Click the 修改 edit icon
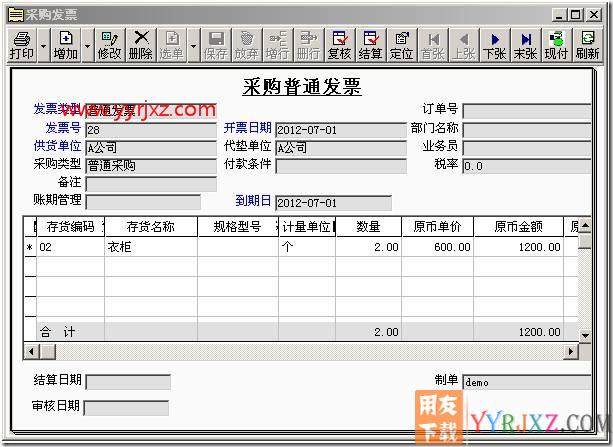613x447 pixels. tap(110, 45)
